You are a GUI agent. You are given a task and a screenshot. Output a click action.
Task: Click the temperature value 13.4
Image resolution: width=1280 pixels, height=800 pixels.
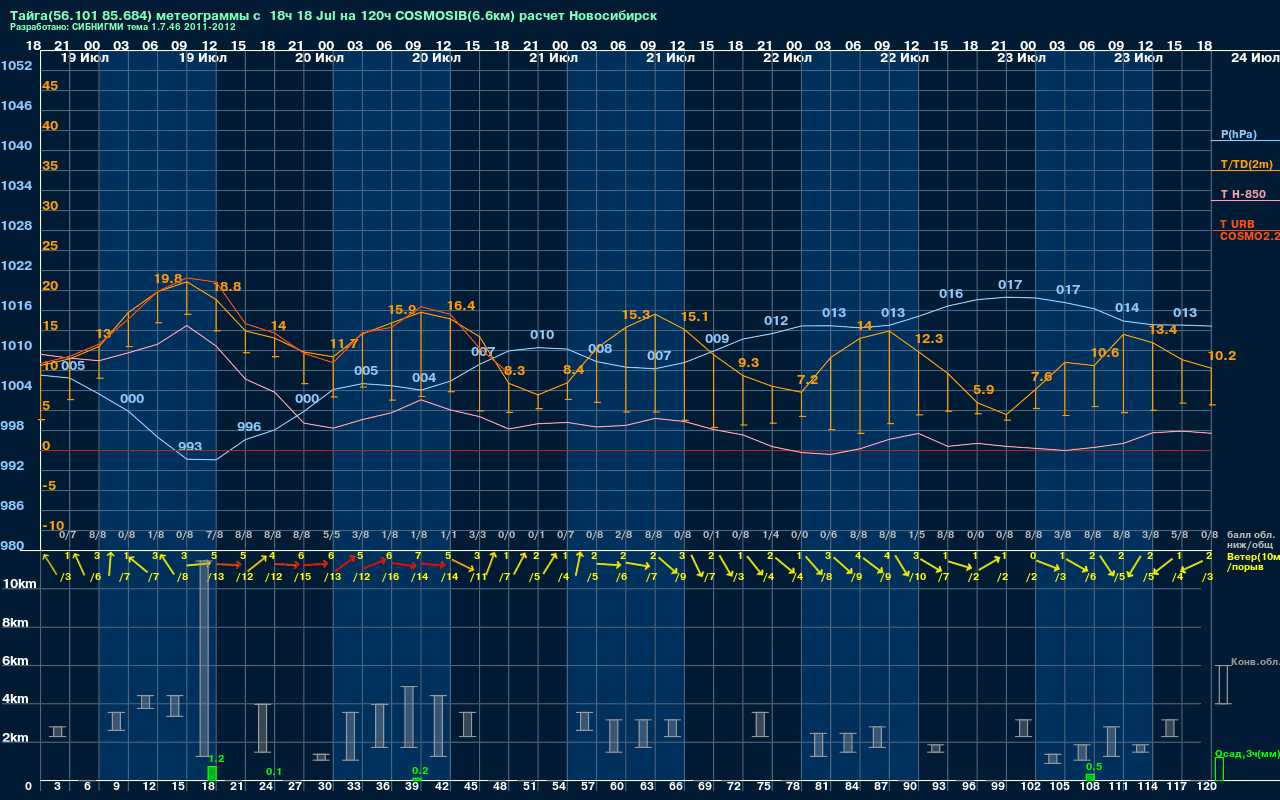tap(1163, 330)
